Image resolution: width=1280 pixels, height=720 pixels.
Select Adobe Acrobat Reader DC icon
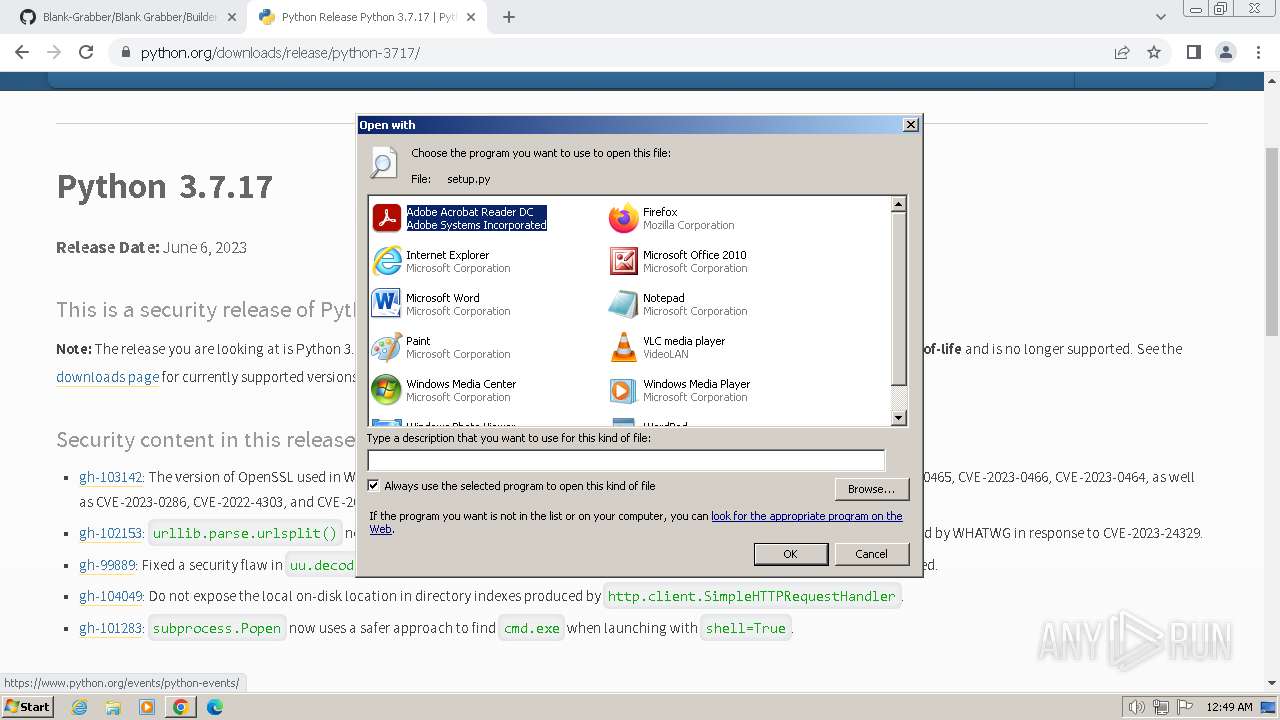point(387,218)
